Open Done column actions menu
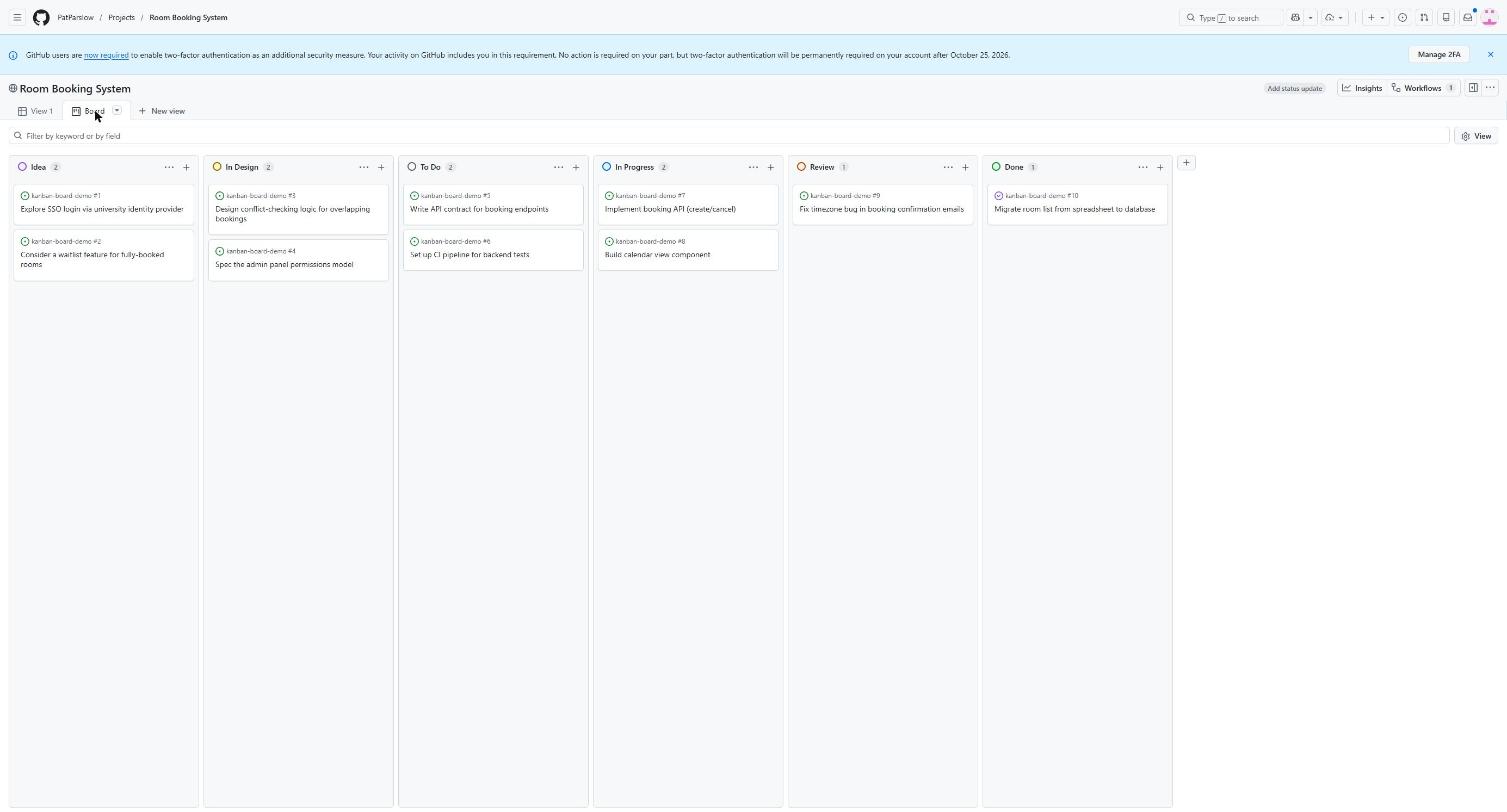Viewport: 1507px width, 812px height. (1143, 167)
